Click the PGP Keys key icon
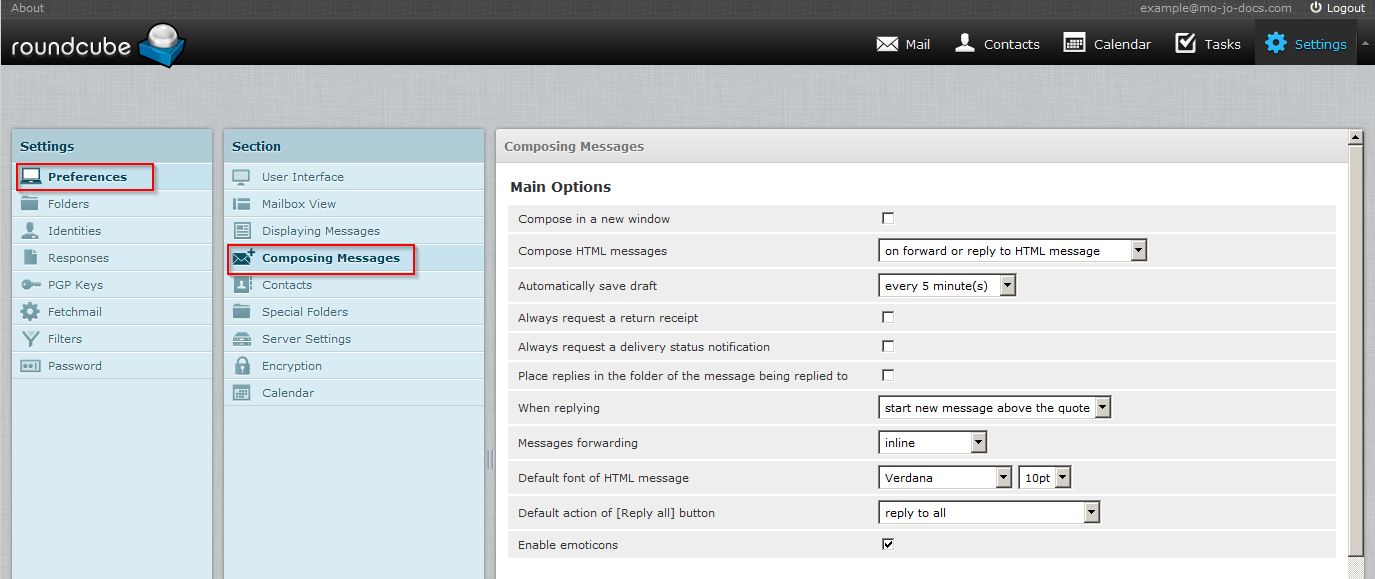1375x579 pixels. [x=31, y=285]
